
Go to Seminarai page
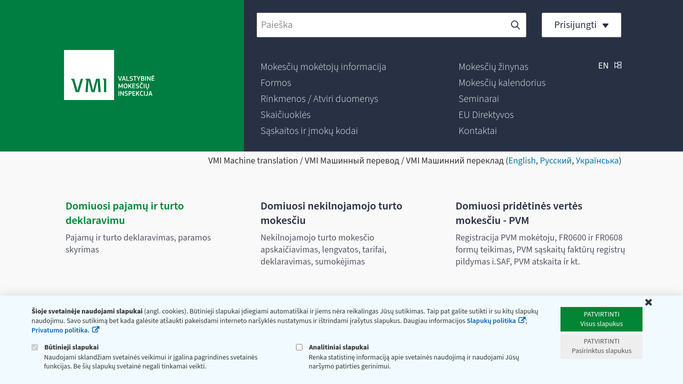point(479,99)
